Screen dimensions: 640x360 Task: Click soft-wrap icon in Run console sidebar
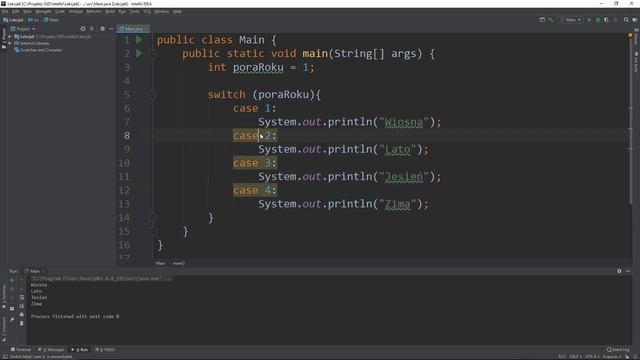pos(22,298)
